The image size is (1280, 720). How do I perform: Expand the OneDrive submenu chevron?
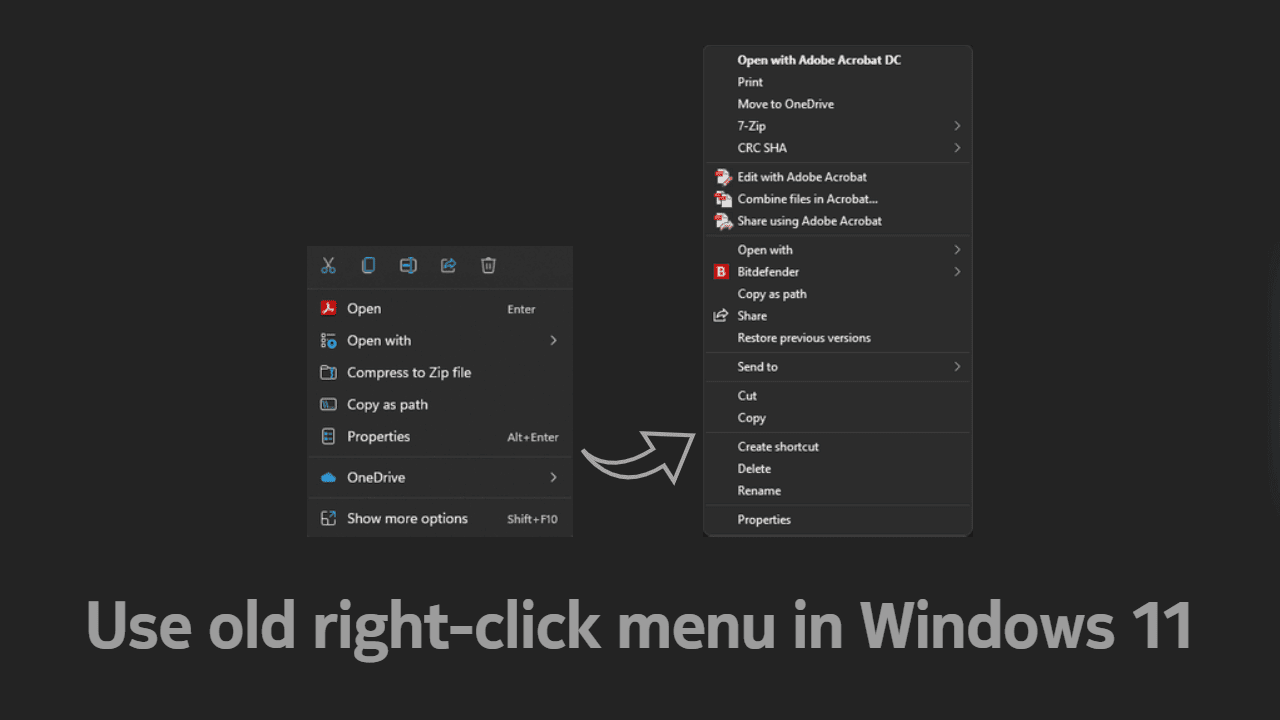coord(553,478)
